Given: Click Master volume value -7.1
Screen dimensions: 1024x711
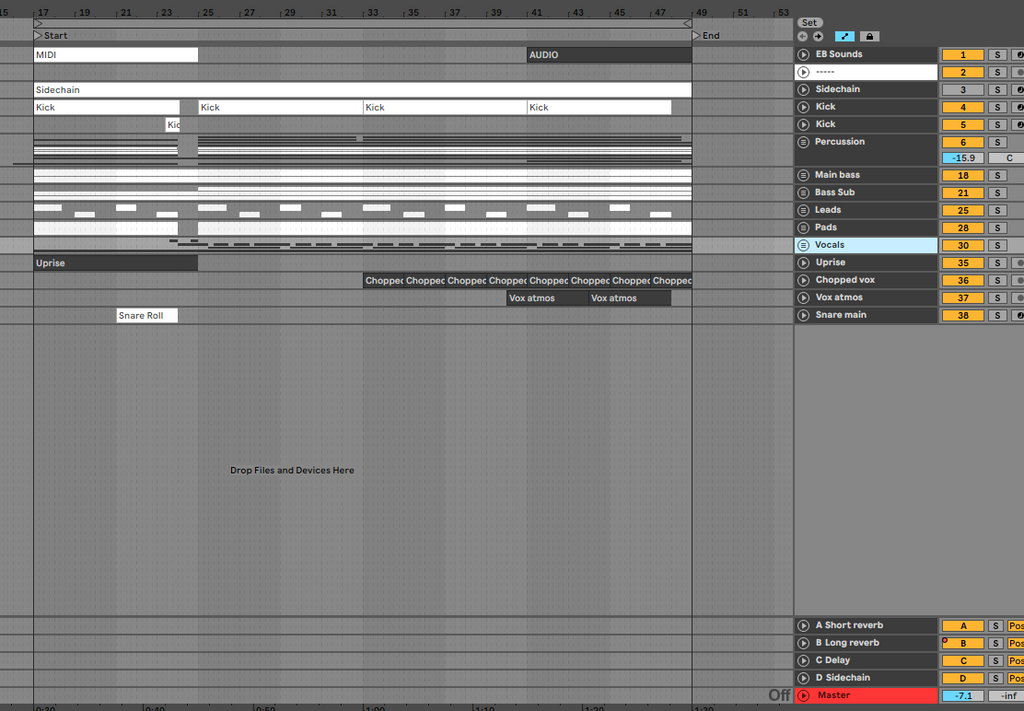Looking at the screenshot, I should click(963, 696).
